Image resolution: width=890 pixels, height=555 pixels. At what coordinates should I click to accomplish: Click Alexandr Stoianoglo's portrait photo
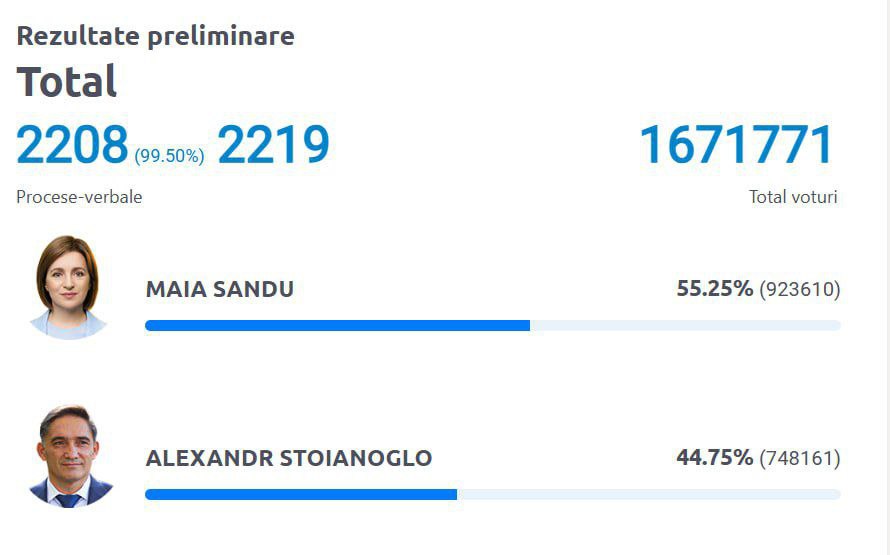(x=68, y=456)
